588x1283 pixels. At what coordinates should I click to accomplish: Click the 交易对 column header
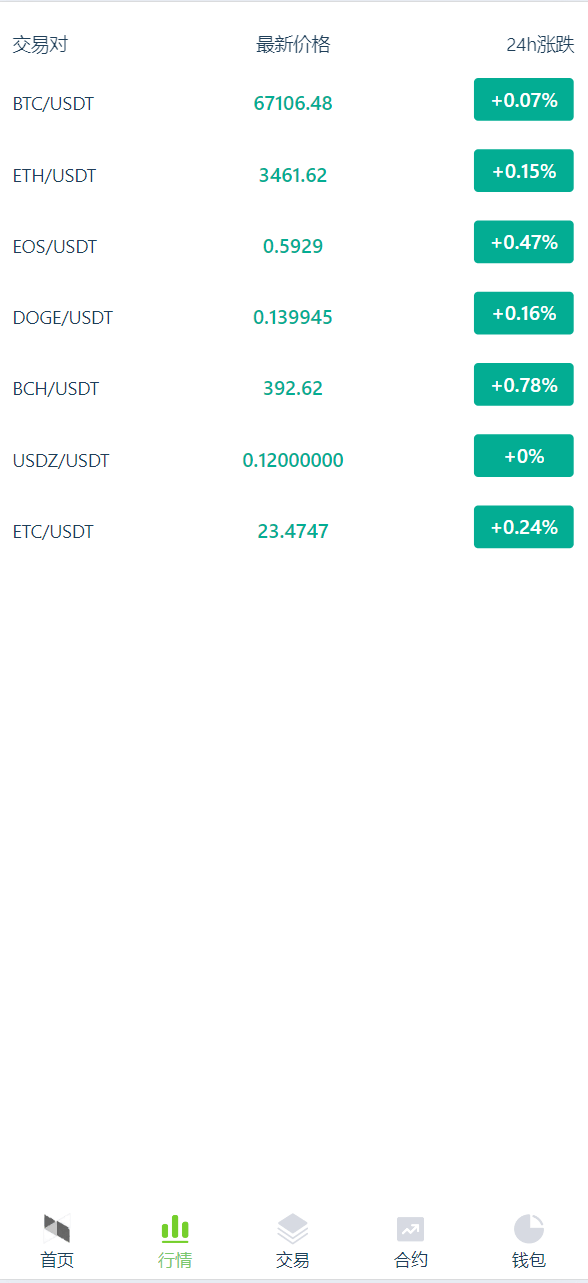(40, 45)
